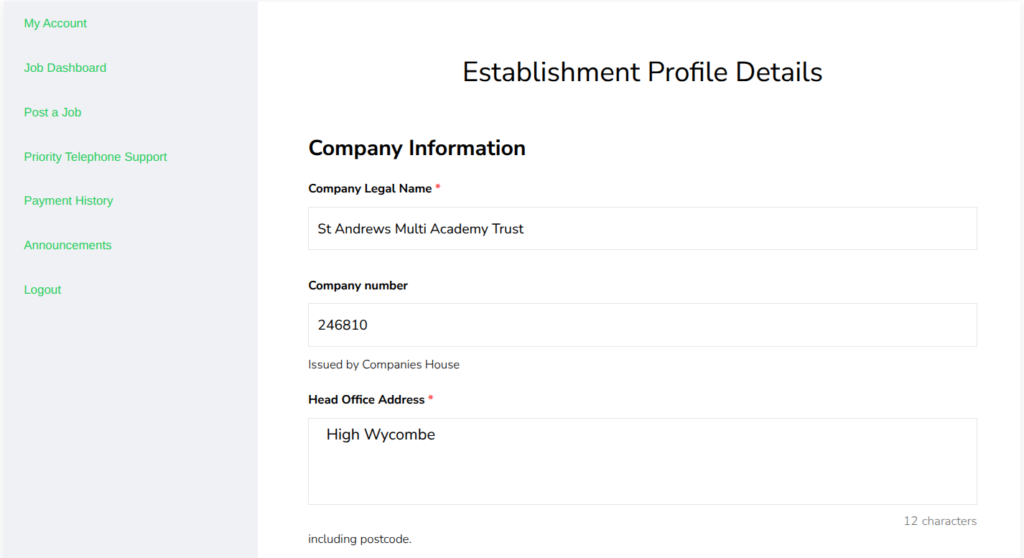
Task: Click the '12 characters' counter text
Action: click(940, 521)
